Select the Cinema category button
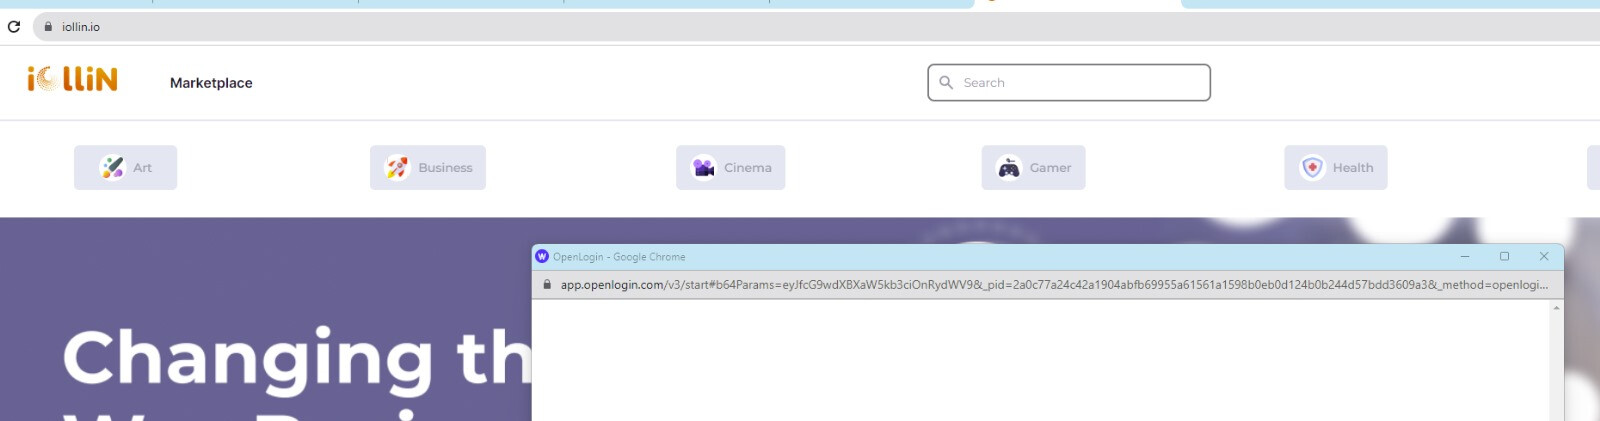This screenshot has height=421, width=1600. [731, 168]
